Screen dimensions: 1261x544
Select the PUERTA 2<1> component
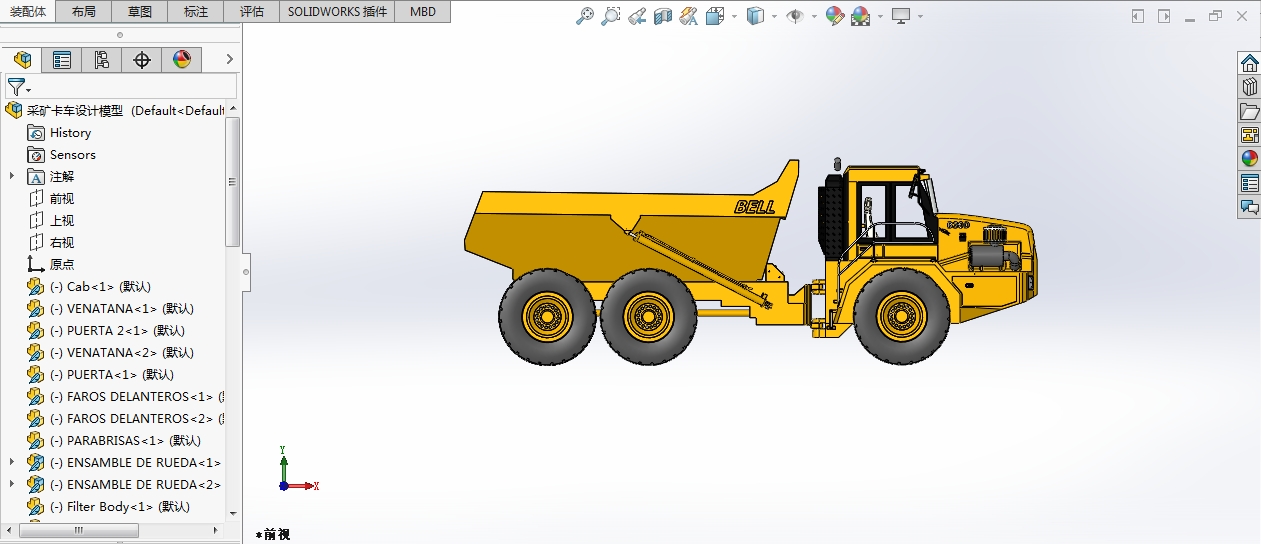coord(106,330)
